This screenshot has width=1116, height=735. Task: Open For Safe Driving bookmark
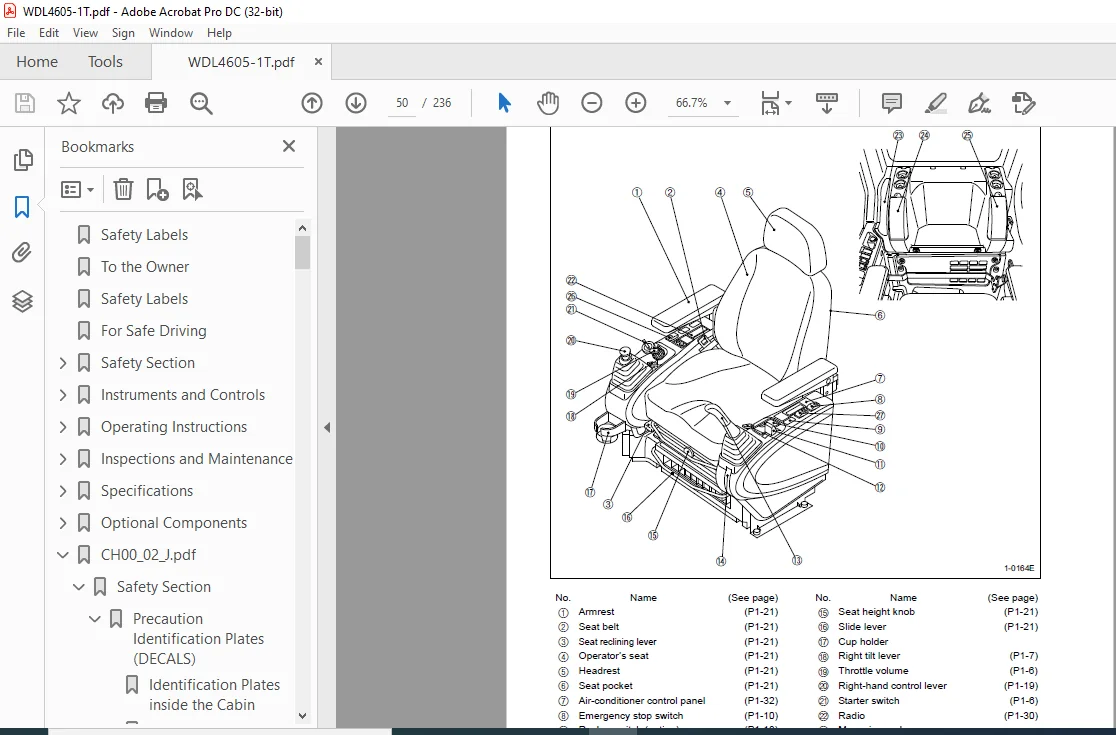(154, 331)
